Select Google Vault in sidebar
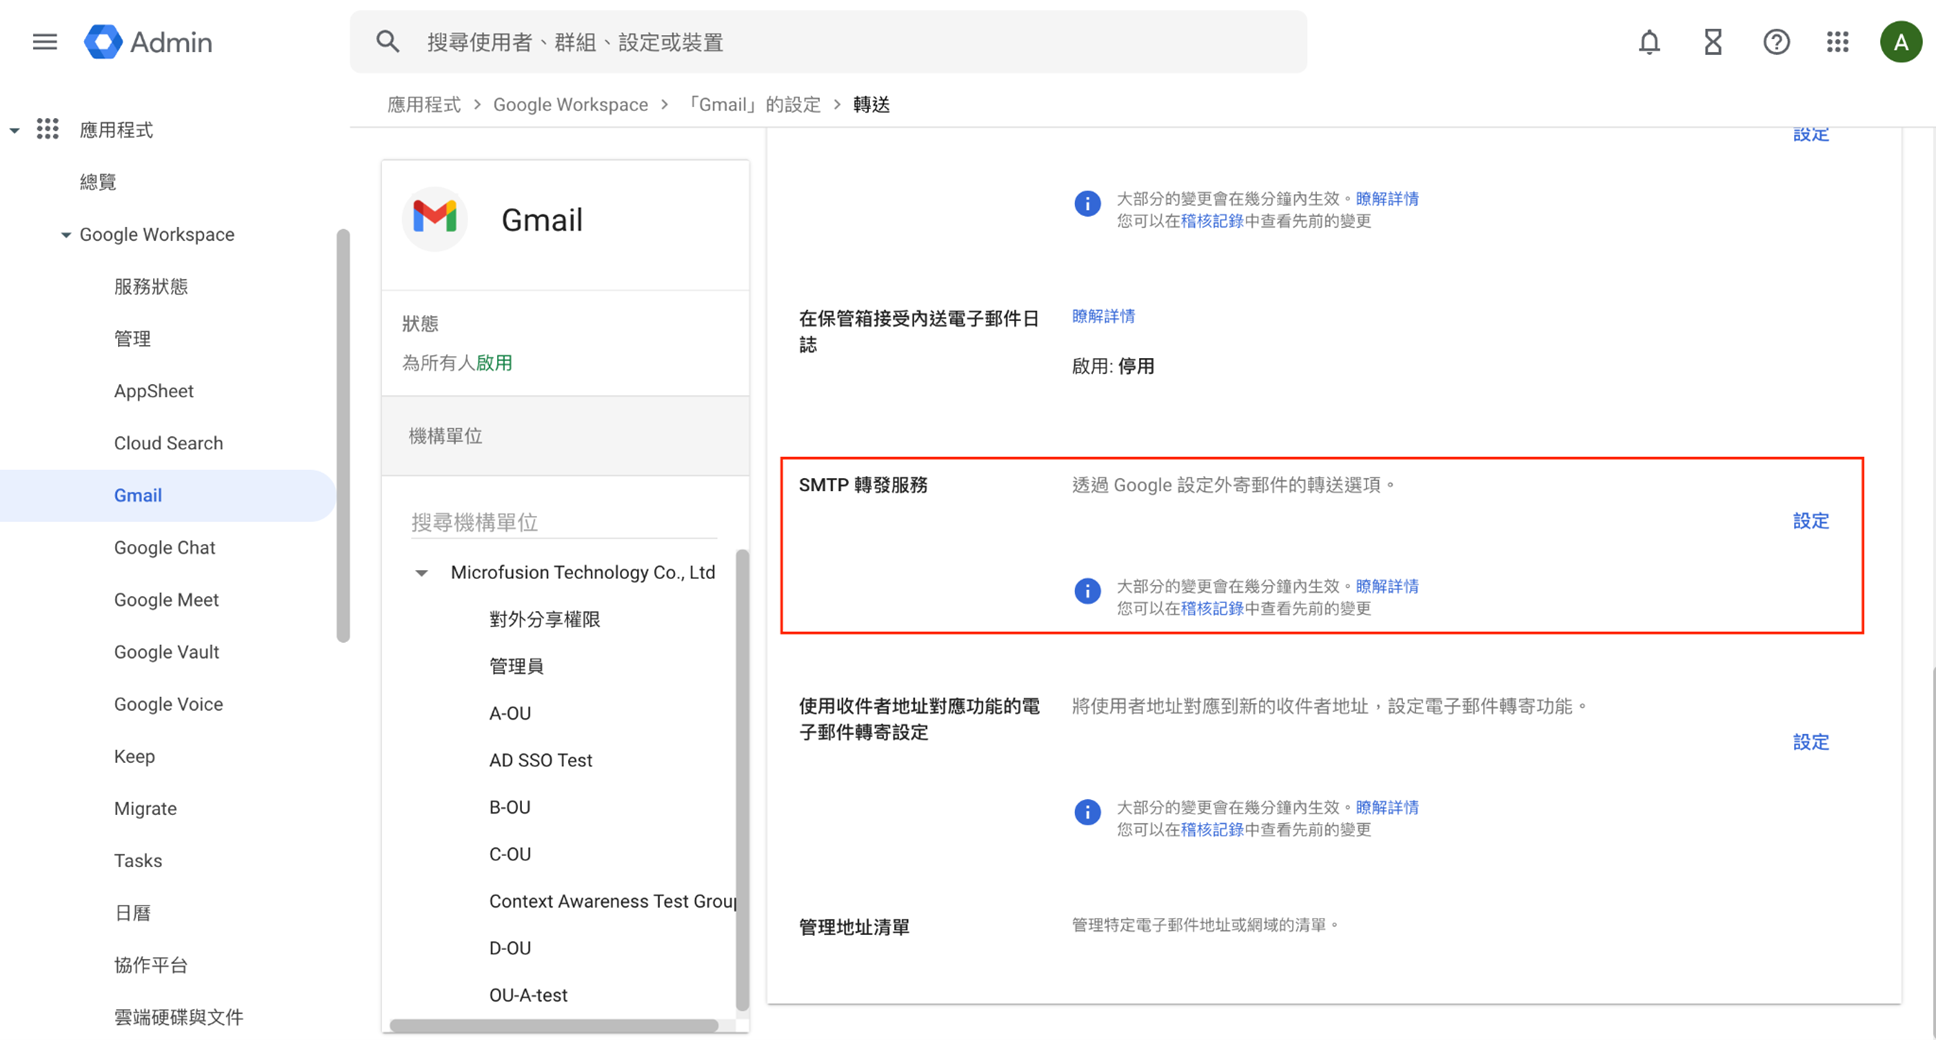1936x1040 pixels. 166,652
